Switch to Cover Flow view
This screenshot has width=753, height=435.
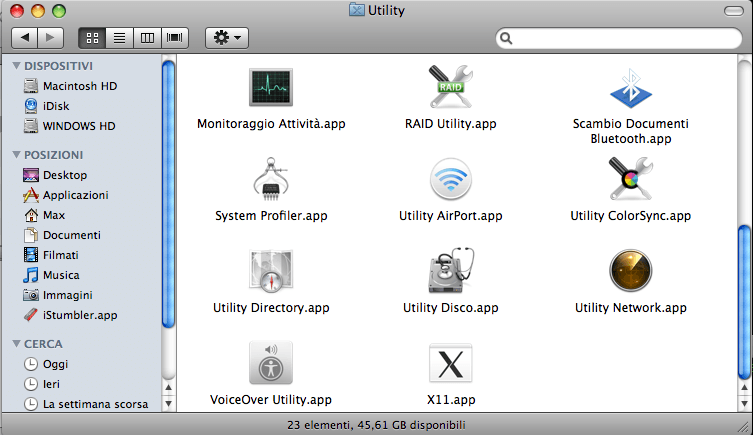(x=174, y=37)
